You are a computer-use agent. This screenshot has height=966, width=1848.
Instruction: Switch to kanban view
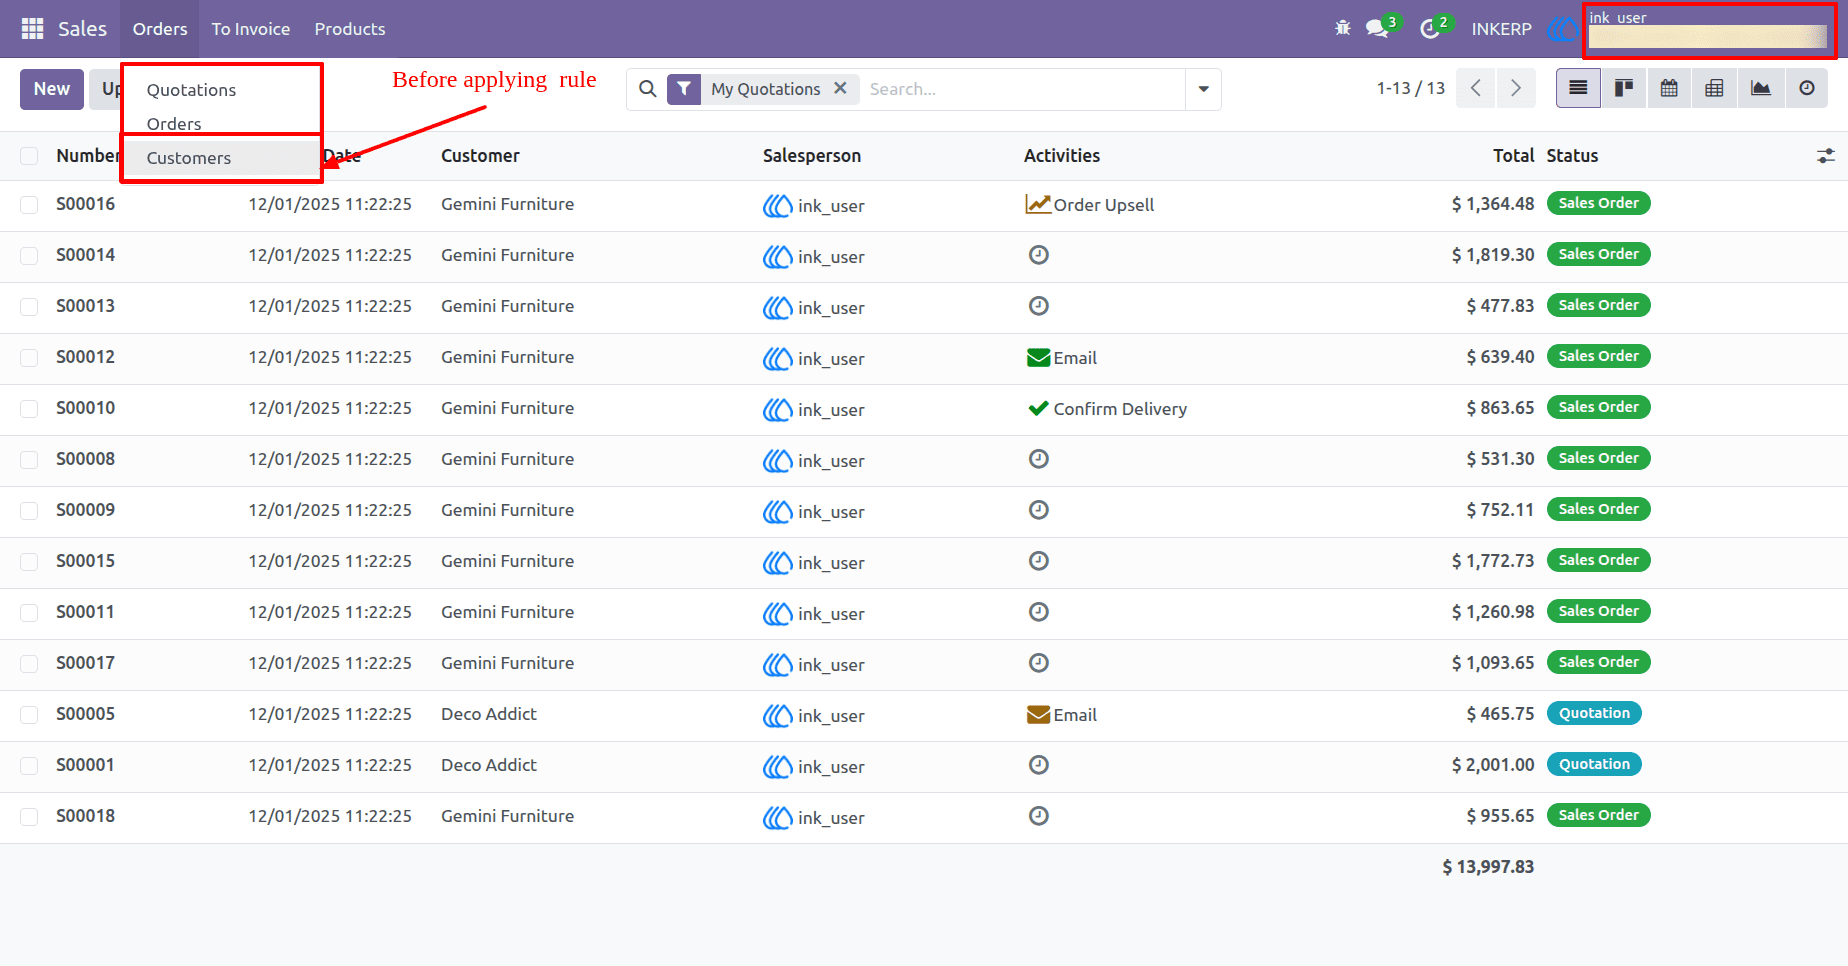coord(1624,89)
